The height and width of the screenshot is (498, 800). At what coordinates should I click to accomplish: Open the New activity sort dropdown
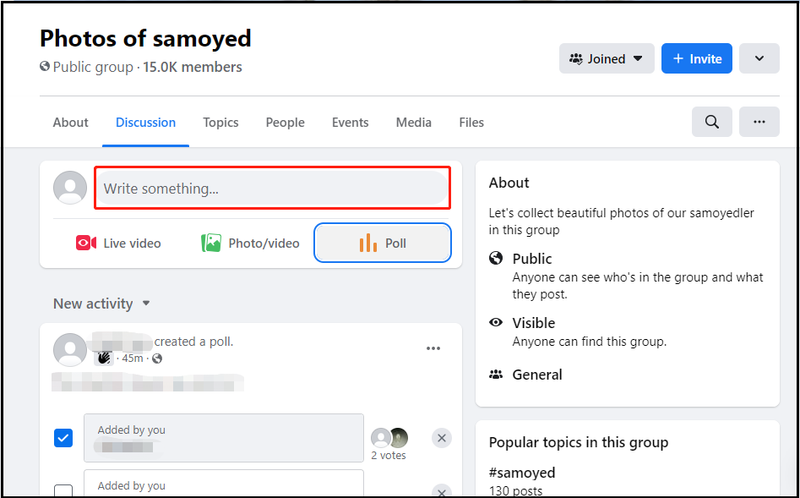pyautogui.click(x=102, y=304)
